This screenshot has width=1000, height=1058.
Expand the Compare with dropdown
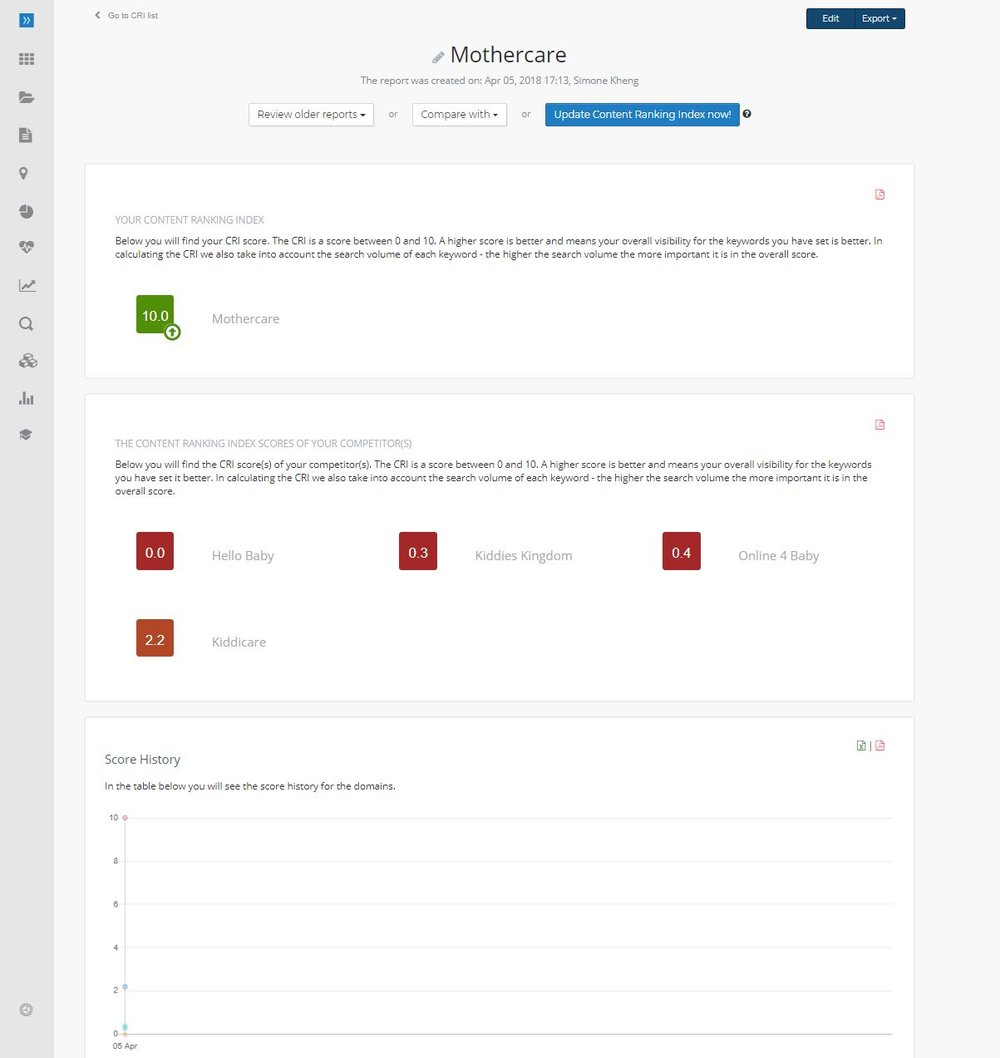(459, 114)
